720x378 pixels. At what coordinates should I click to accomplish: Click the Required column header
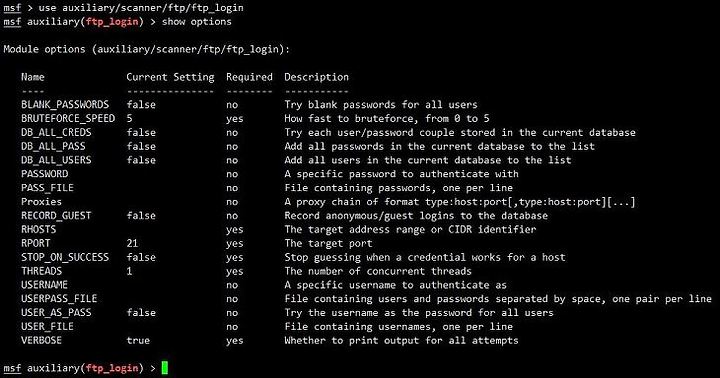[249, 77]
